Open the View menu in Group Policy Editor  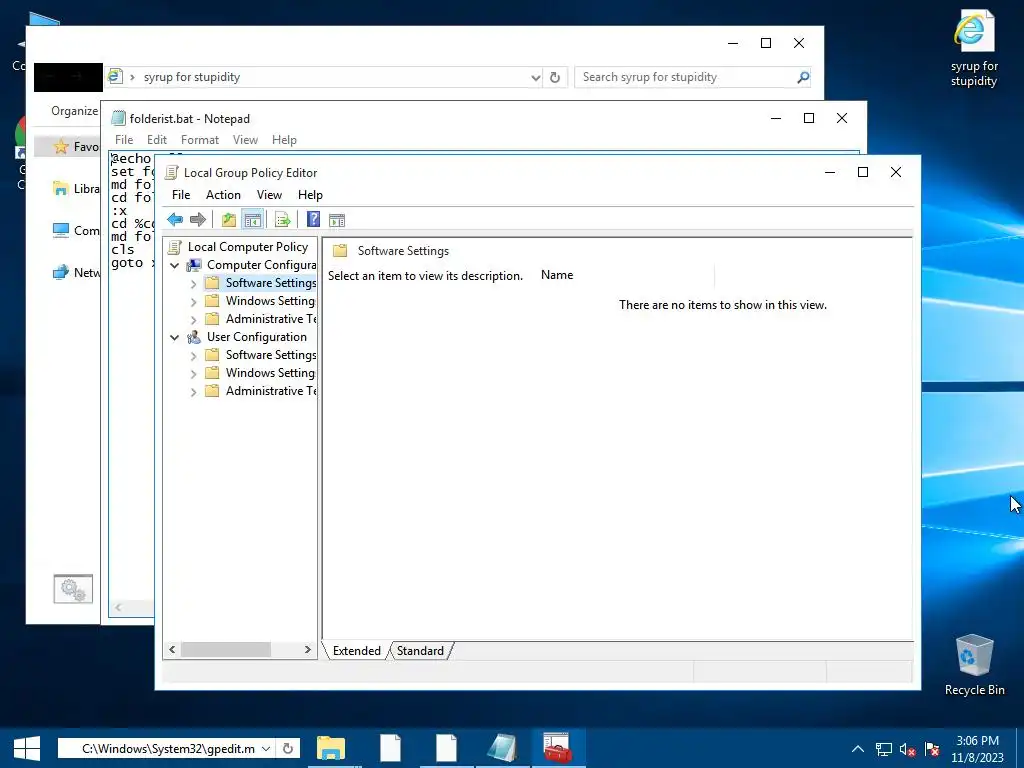[269, 195]
